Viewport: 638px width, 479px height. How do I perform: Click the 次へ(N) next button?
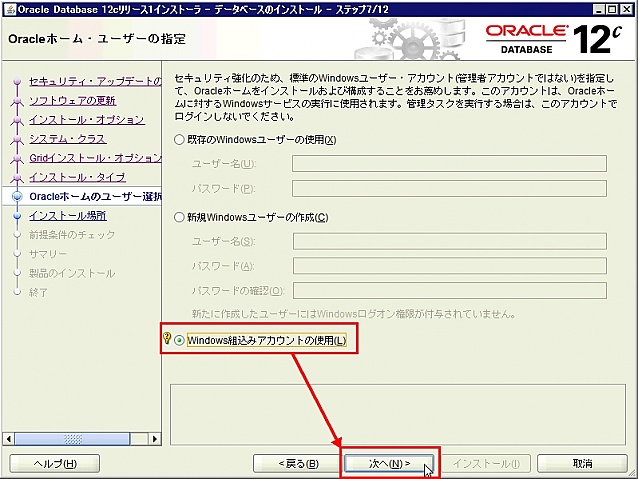tap(389, 464)
